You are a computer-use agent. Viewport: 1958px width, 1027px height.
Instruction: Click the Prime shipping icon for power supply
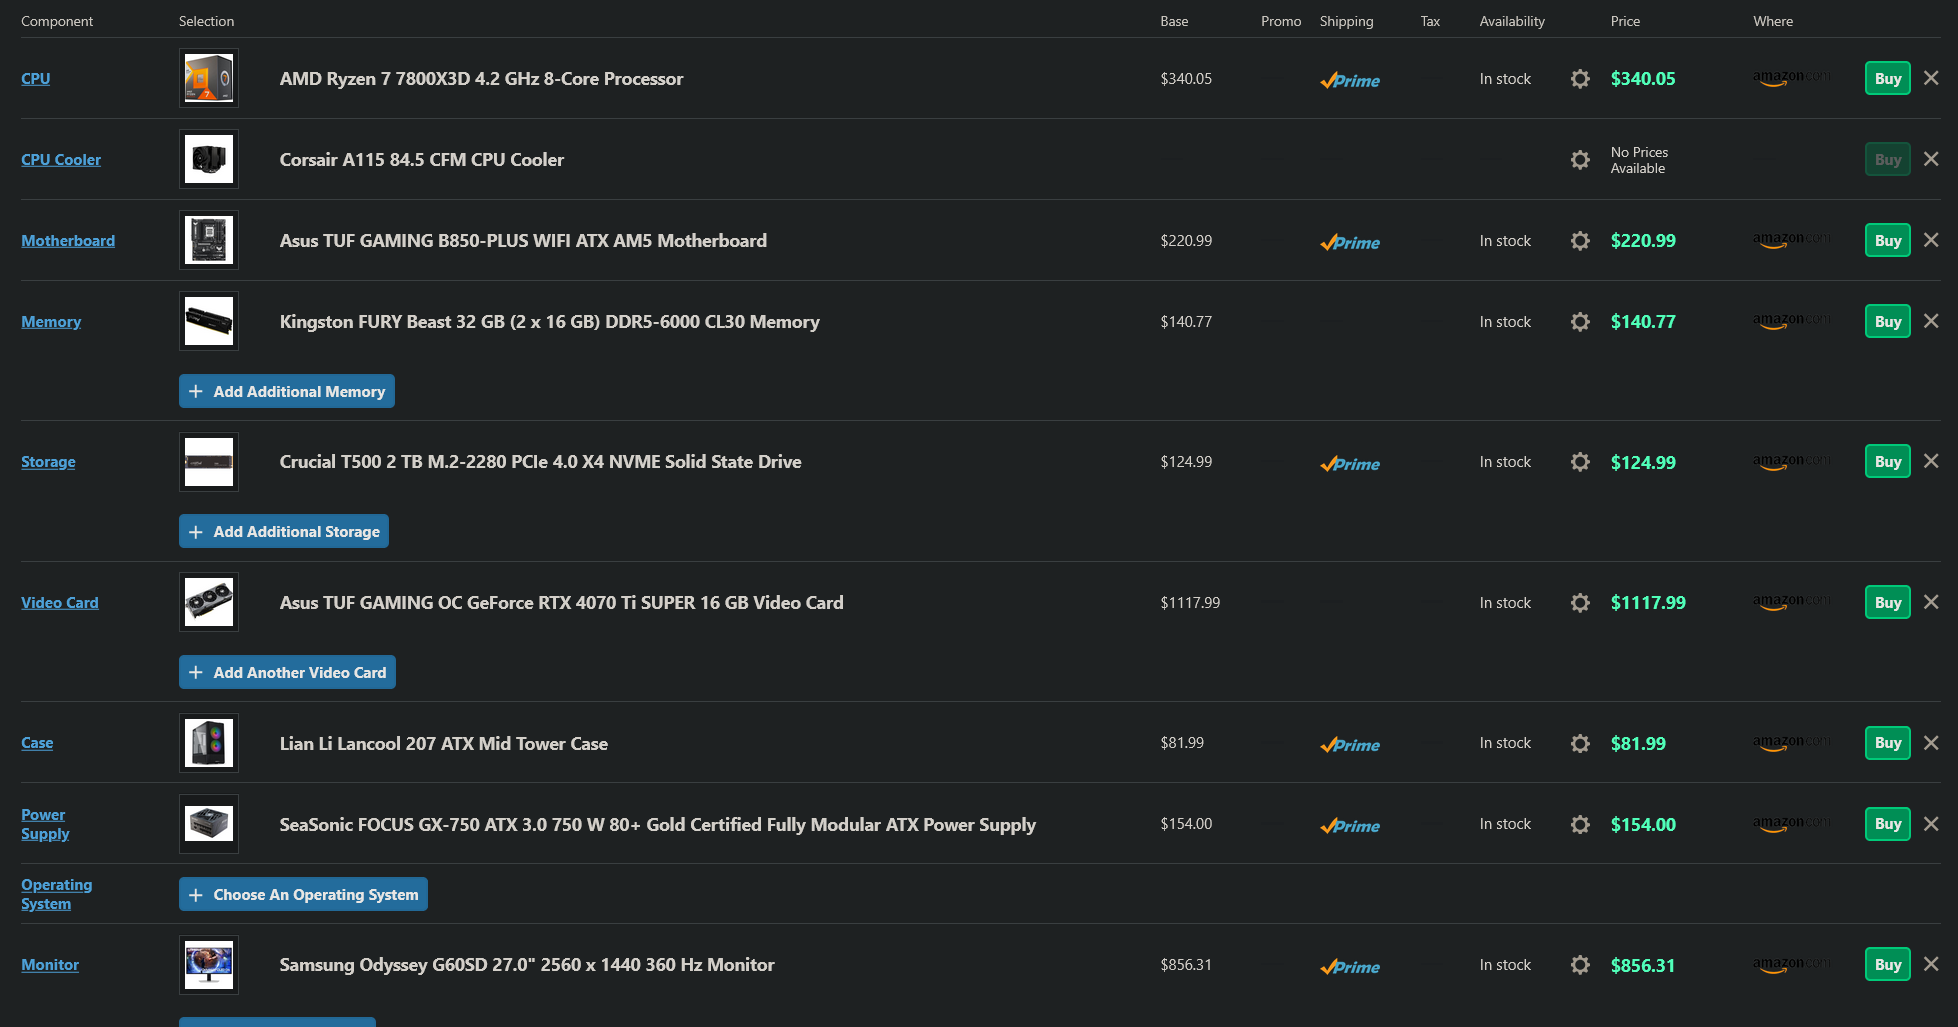[1350, 826]
